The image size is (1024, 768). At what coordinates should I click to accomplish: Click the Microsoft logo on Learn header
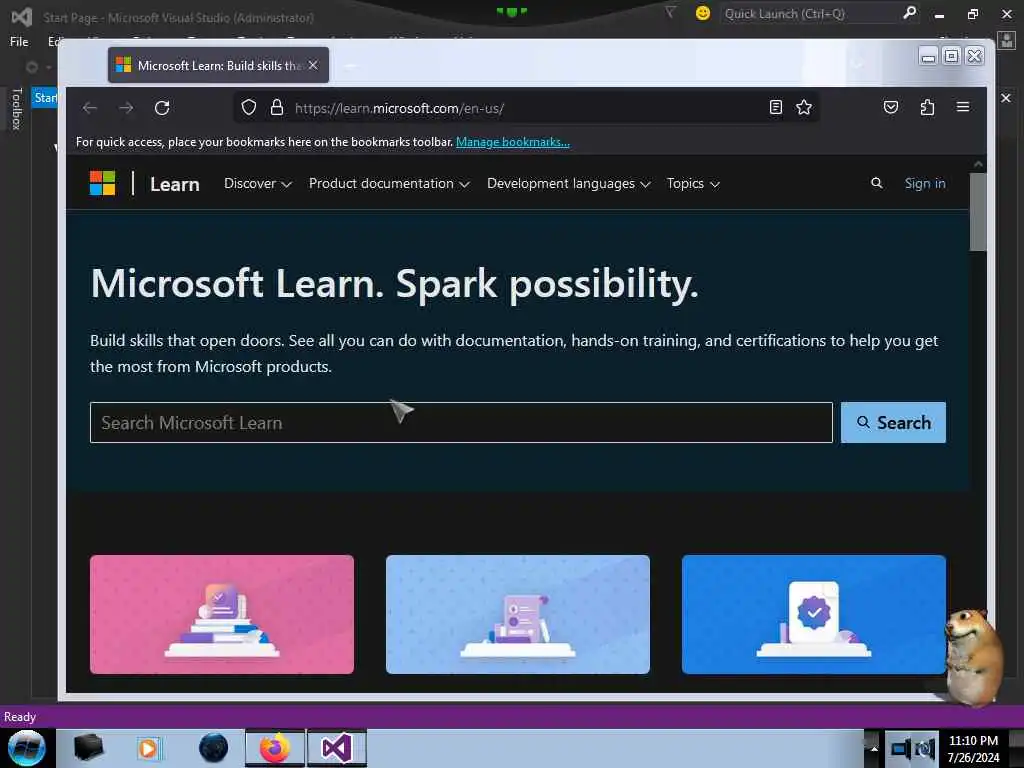pos(103,183)
